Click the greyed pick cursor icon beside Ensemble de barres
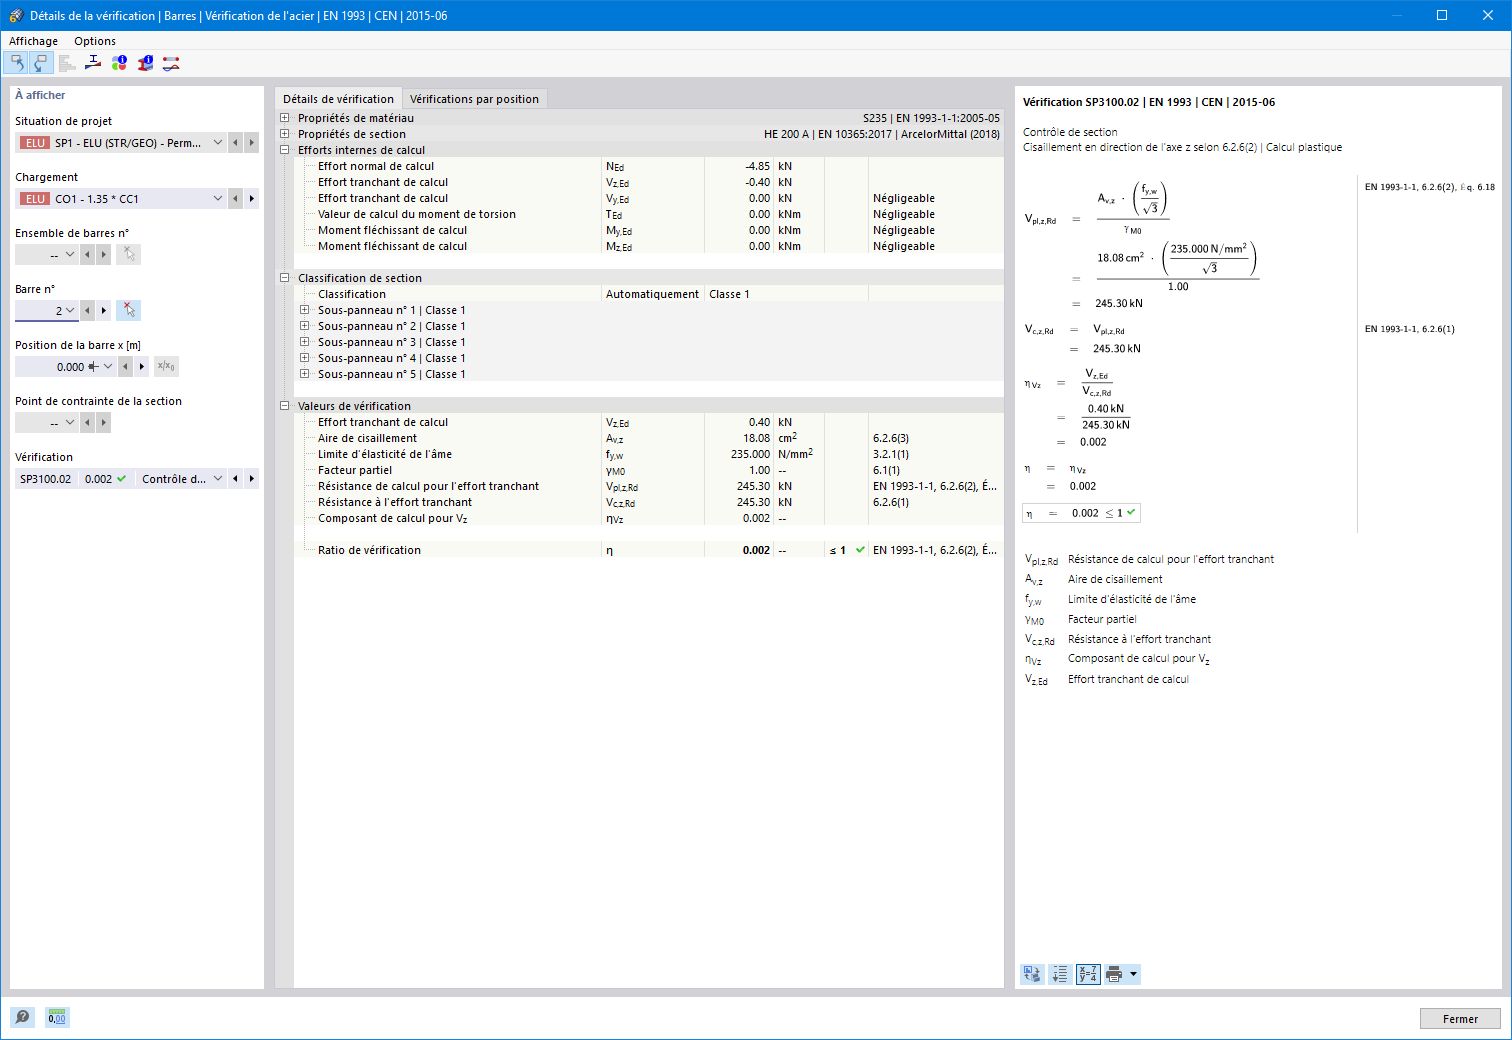This screenshot has height=1040, width=1512. pyautogui.click(x=128, y=254)
